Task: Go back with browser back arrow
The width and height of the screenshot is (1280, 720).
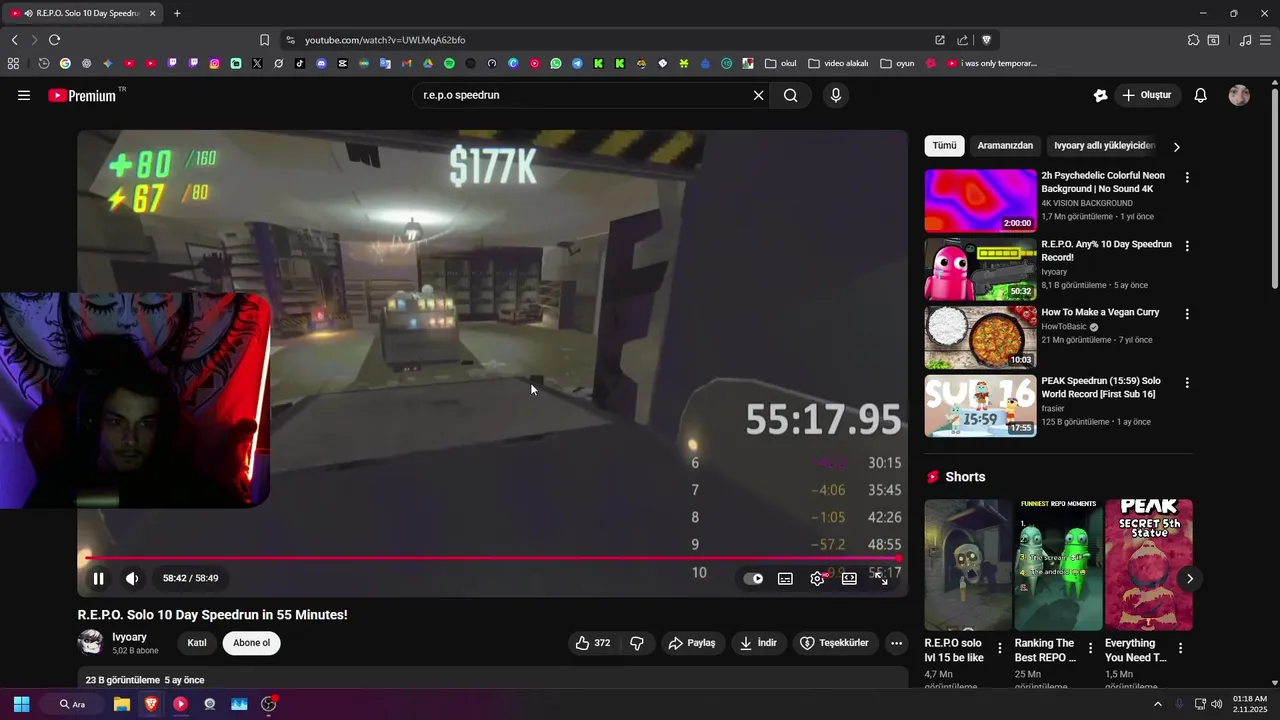Action: (x=14, y=40)
